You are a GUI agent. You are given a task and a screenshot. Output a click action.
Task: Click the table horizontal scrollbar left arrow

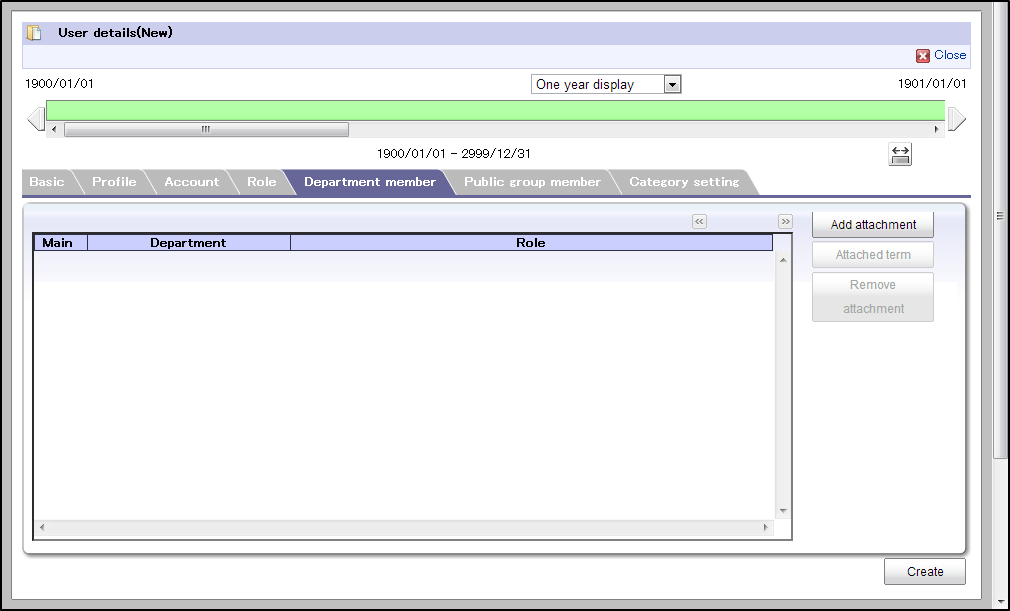click(x=42, y=527)
